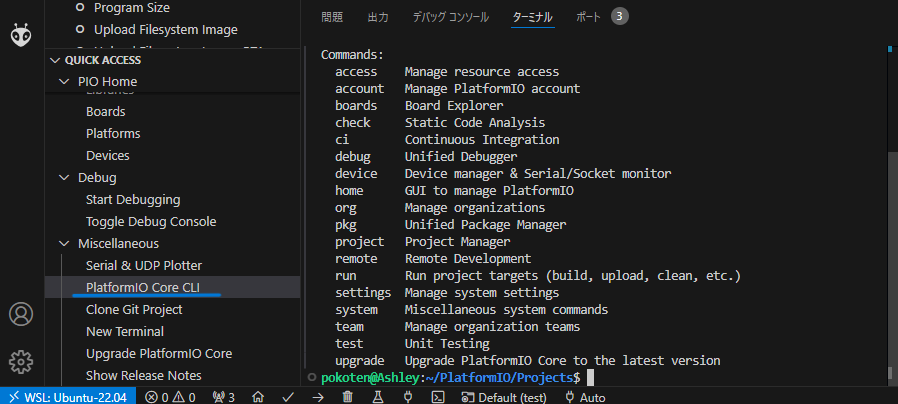Open the PlatformIO terminal icon in the status bar
Screen dimensions: 898x404
point(438,397)
